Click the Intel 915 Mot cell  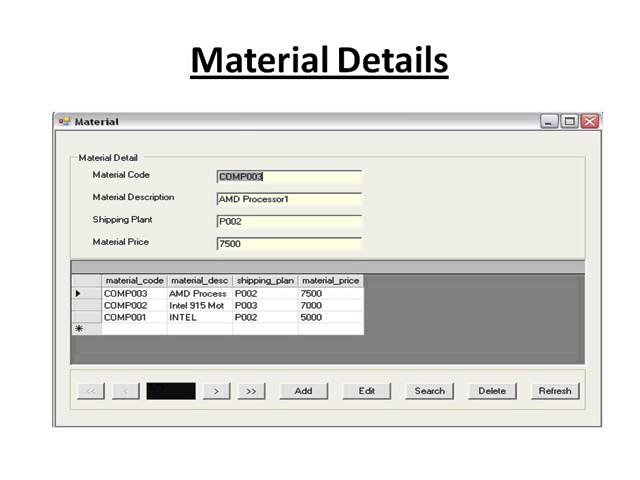[x=200, y=305]
